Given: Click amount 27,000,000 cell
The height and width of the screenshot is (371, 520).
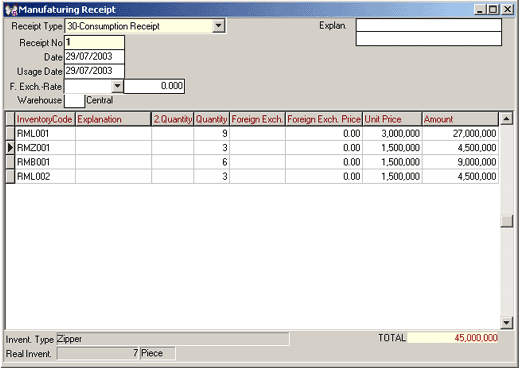Looking at the screenshot, I should [x=460, y=134].
